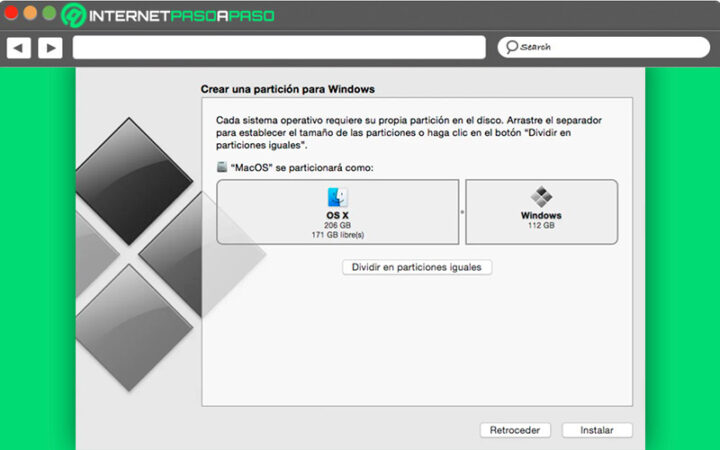Click the "171 GB libre(s)" text

(x=338, y=235)
